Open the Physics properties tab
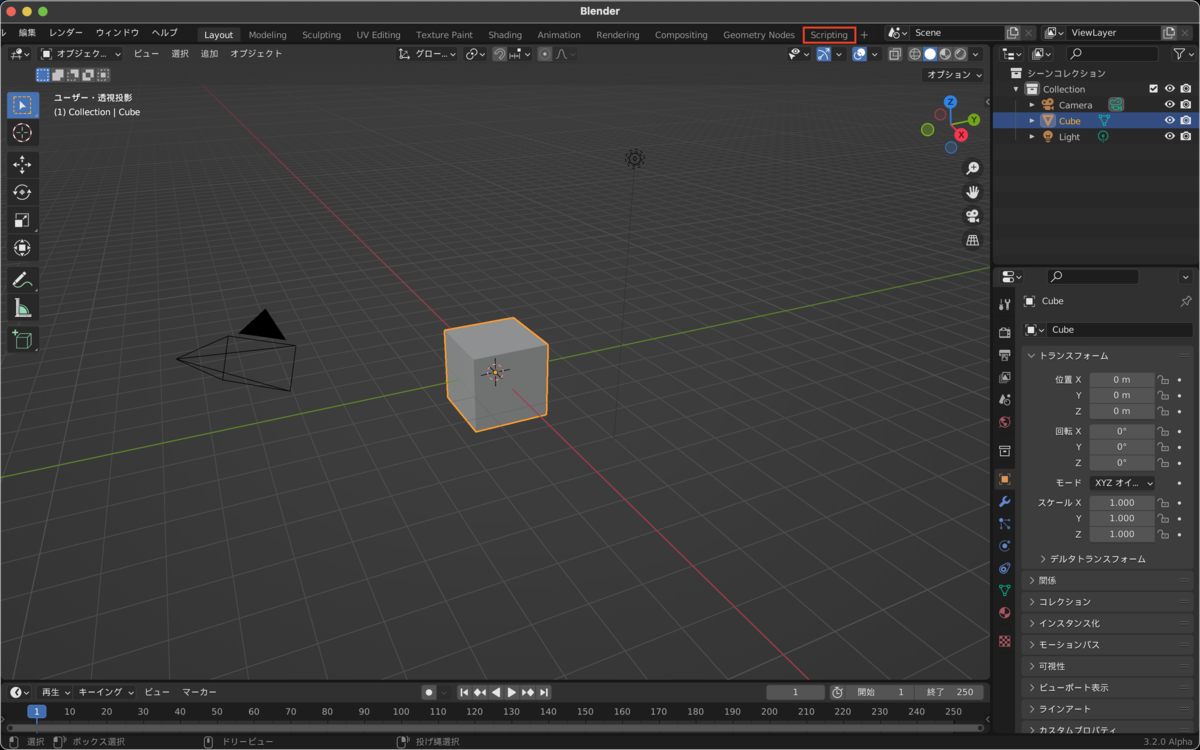 (x=1005, y=546)
